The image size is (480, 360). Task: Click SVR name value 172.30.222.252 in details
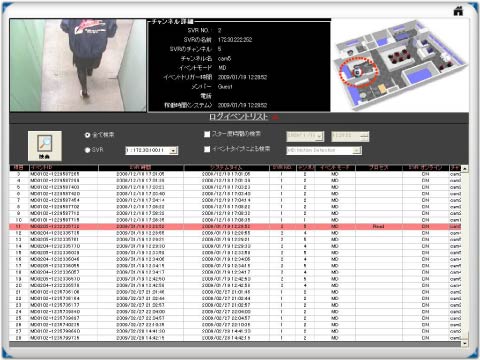[x=235, y=40]
